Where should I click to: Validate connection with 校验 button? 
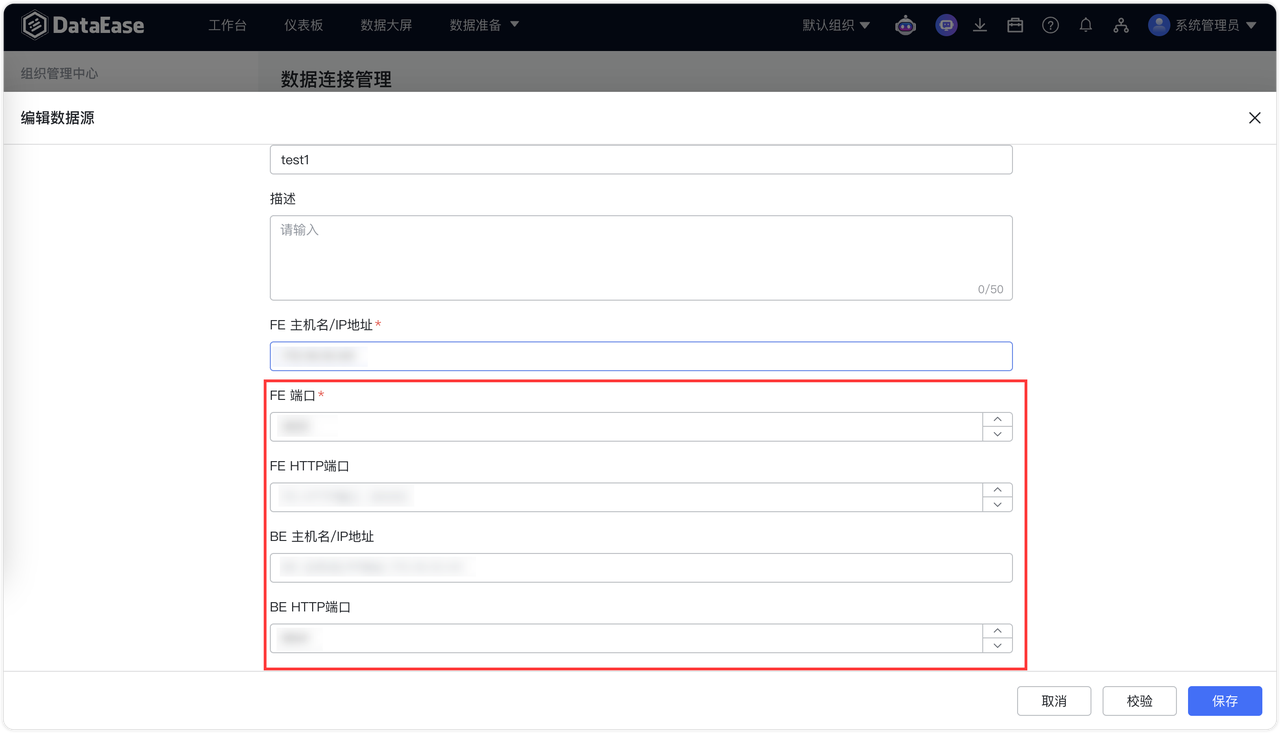[1139, 700]
